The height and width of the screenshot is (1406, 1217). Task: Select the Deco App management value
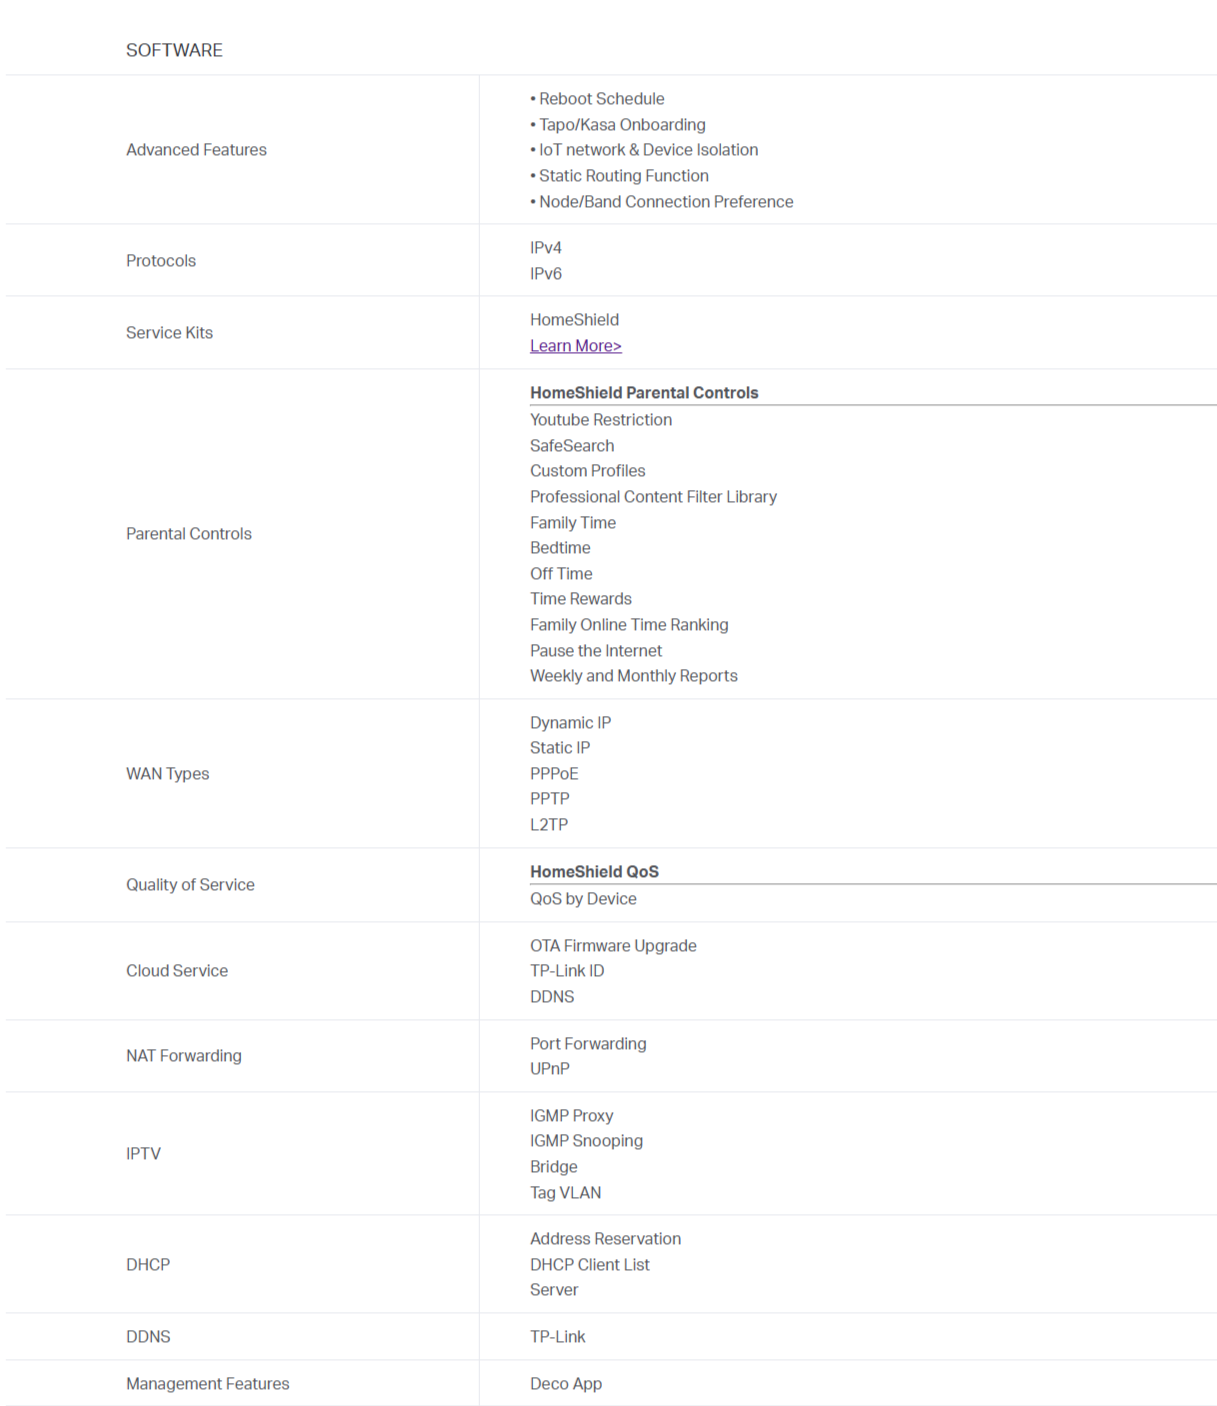[566, 1384]
